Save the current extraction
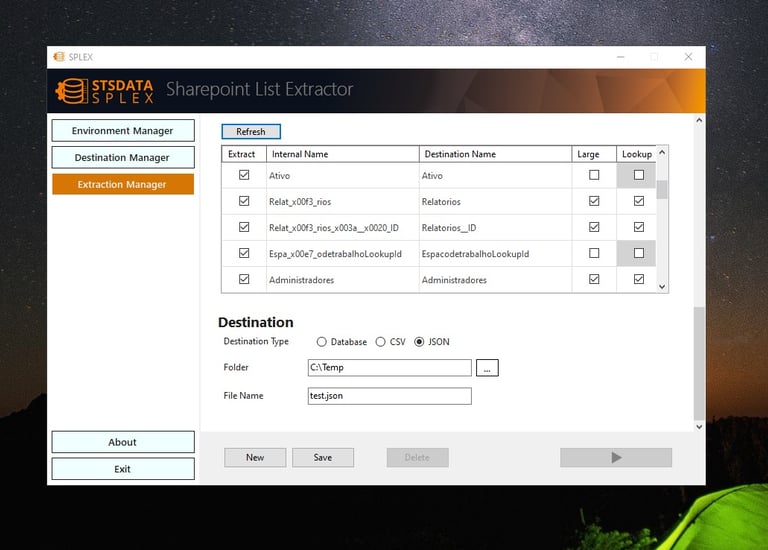Screen dimensions: 768x550 323,457
